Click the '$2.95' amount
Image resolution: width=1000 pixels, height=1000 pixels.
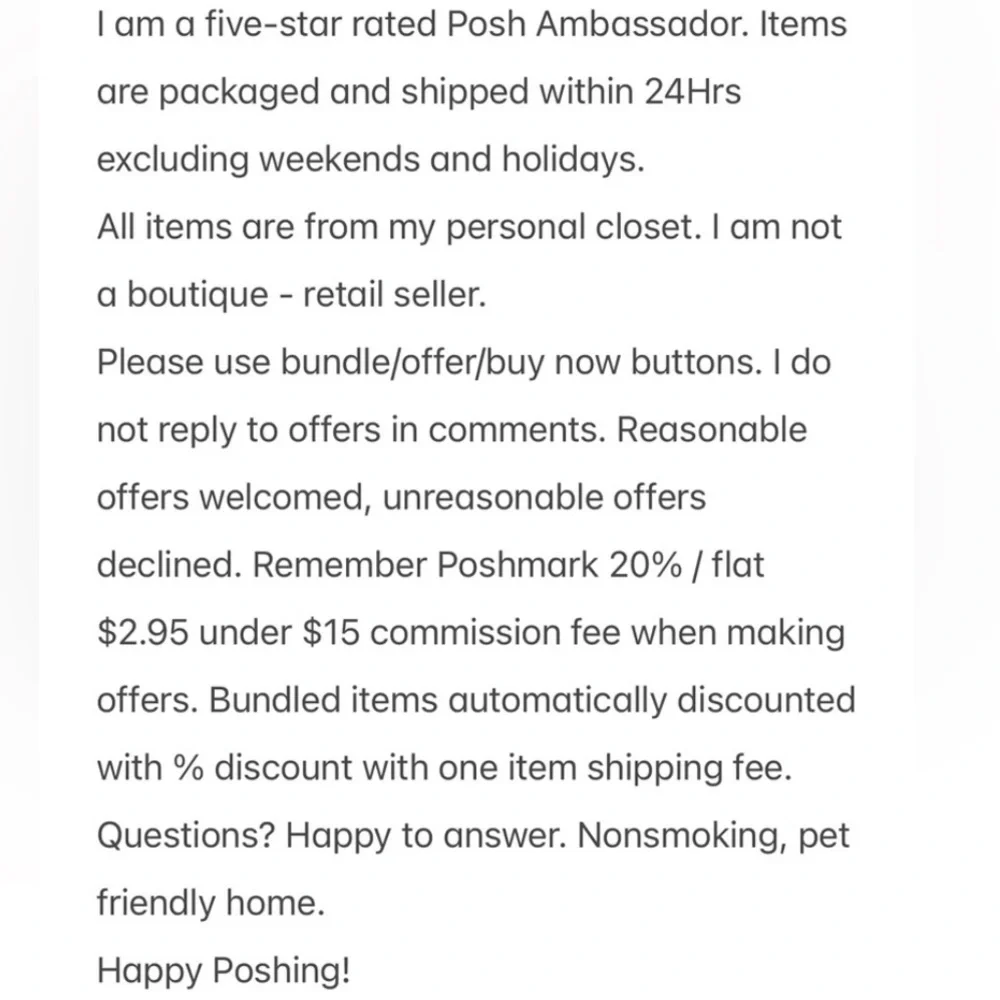(x=143, y=633)
